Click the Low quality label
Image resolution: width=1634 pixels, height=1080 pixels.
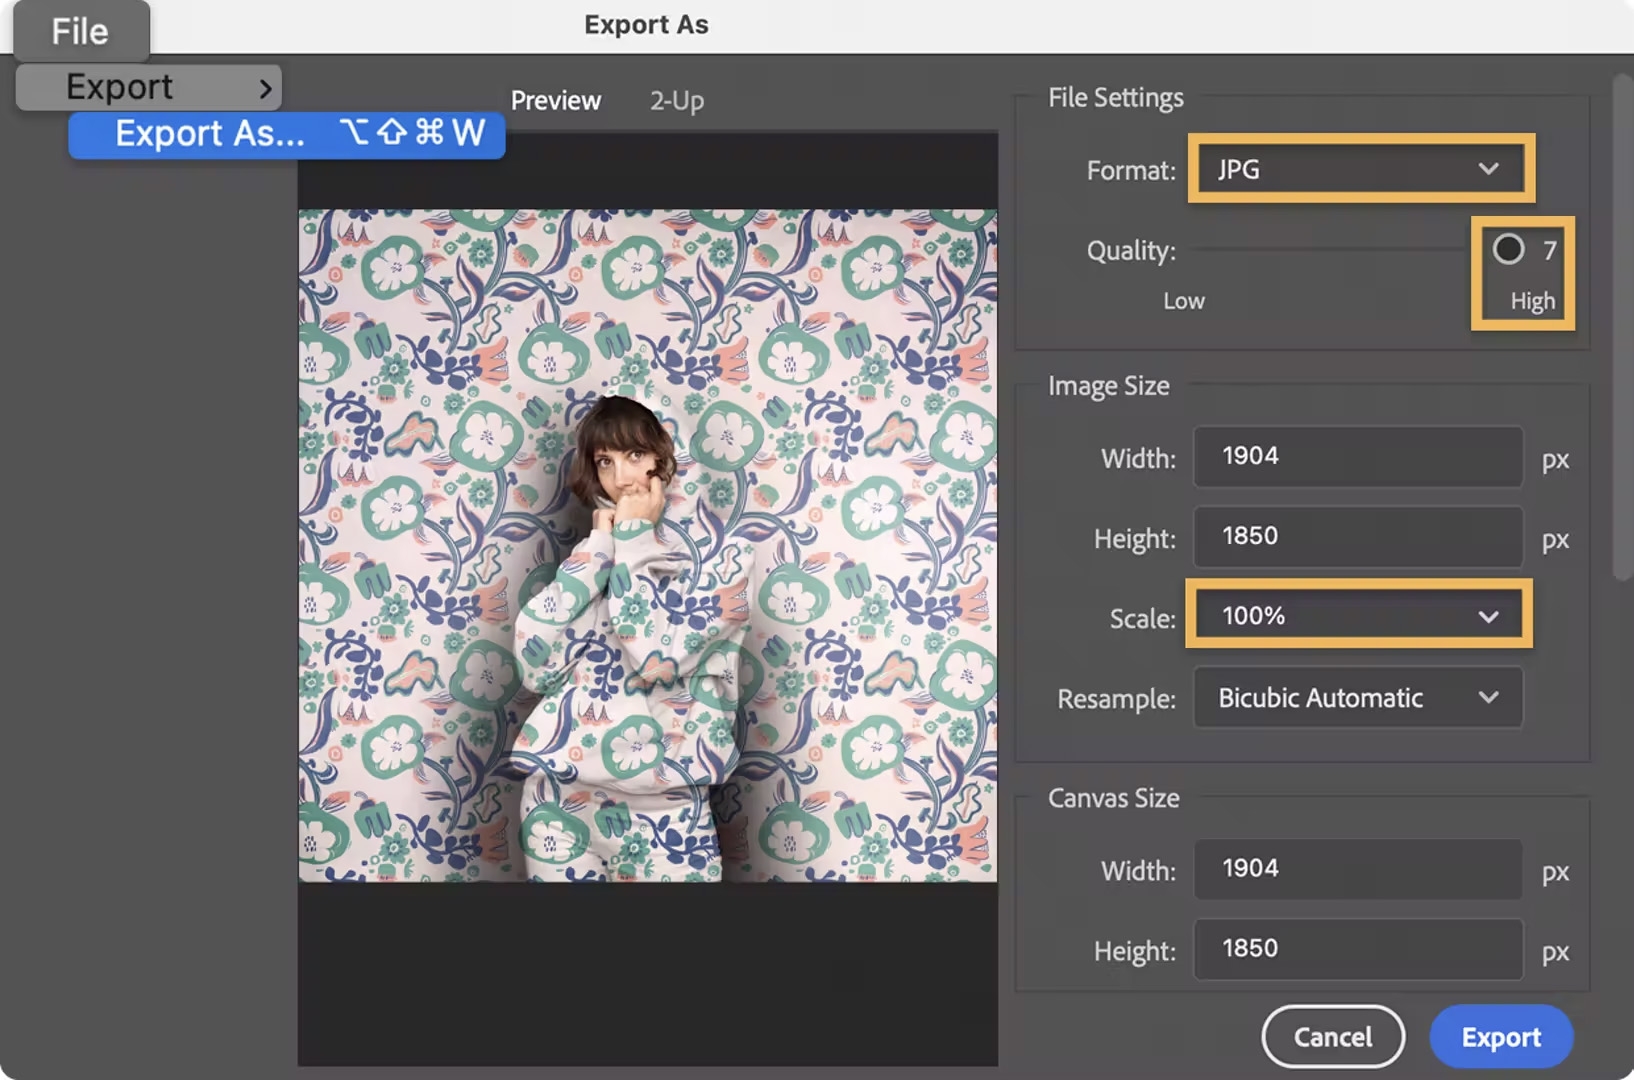[1183, 300]
